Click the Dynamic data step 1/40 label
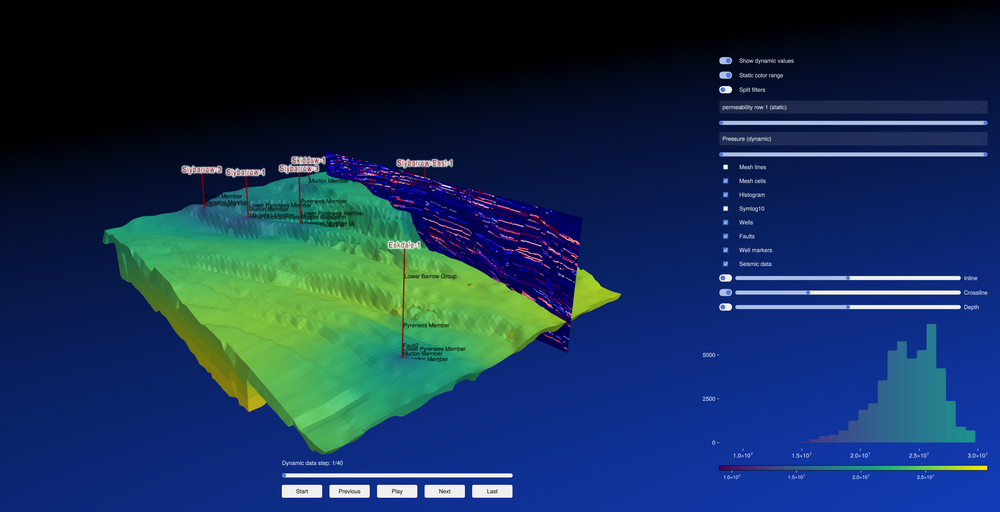 point(312,463)
